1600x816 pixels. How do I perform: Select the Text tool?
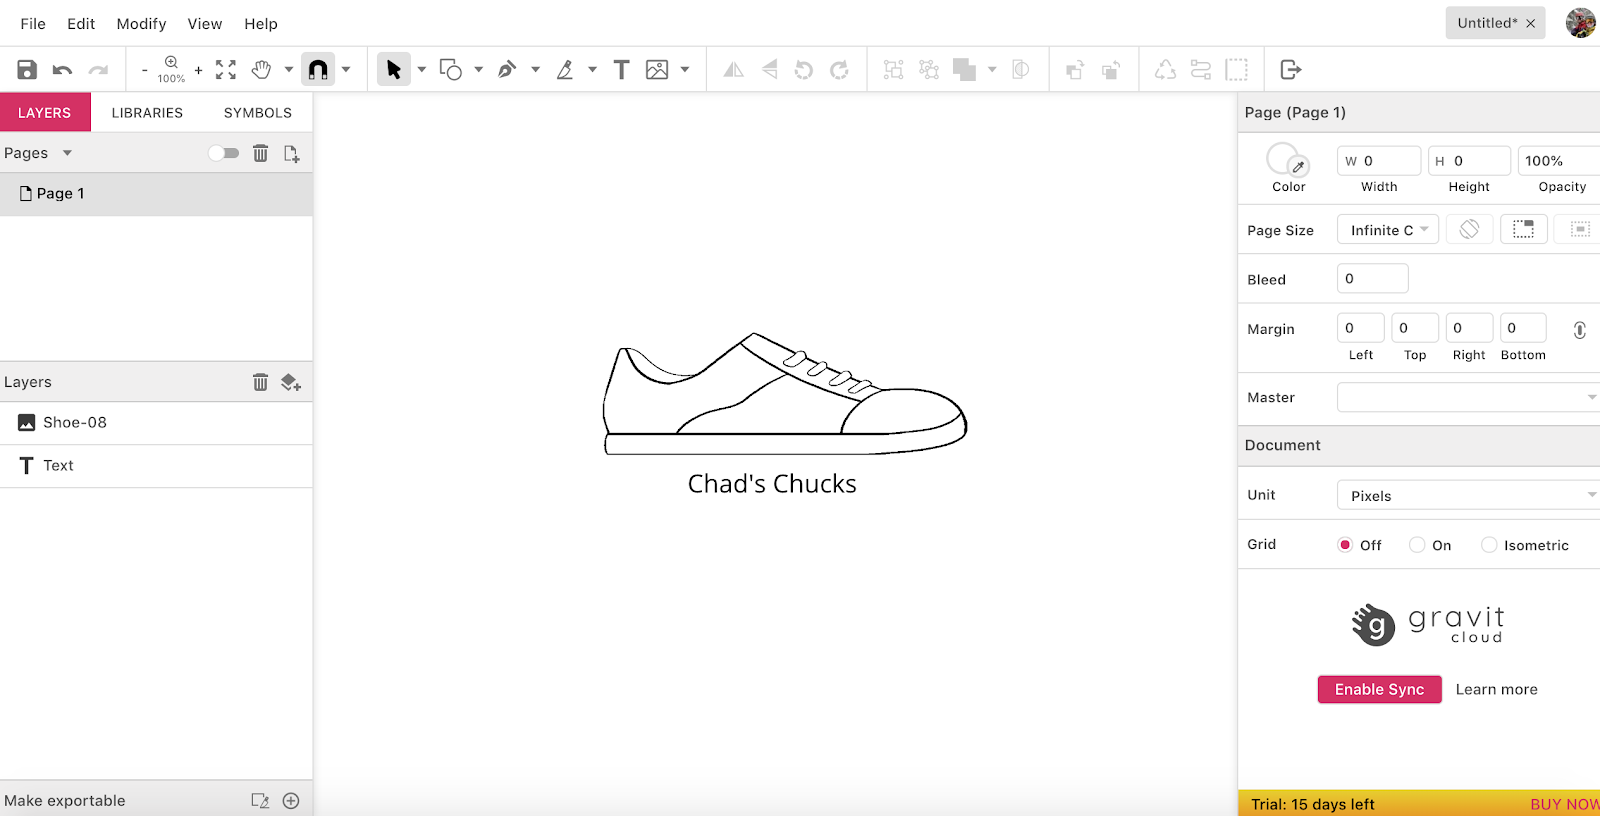pyautogui.click(x=621, y=70)
